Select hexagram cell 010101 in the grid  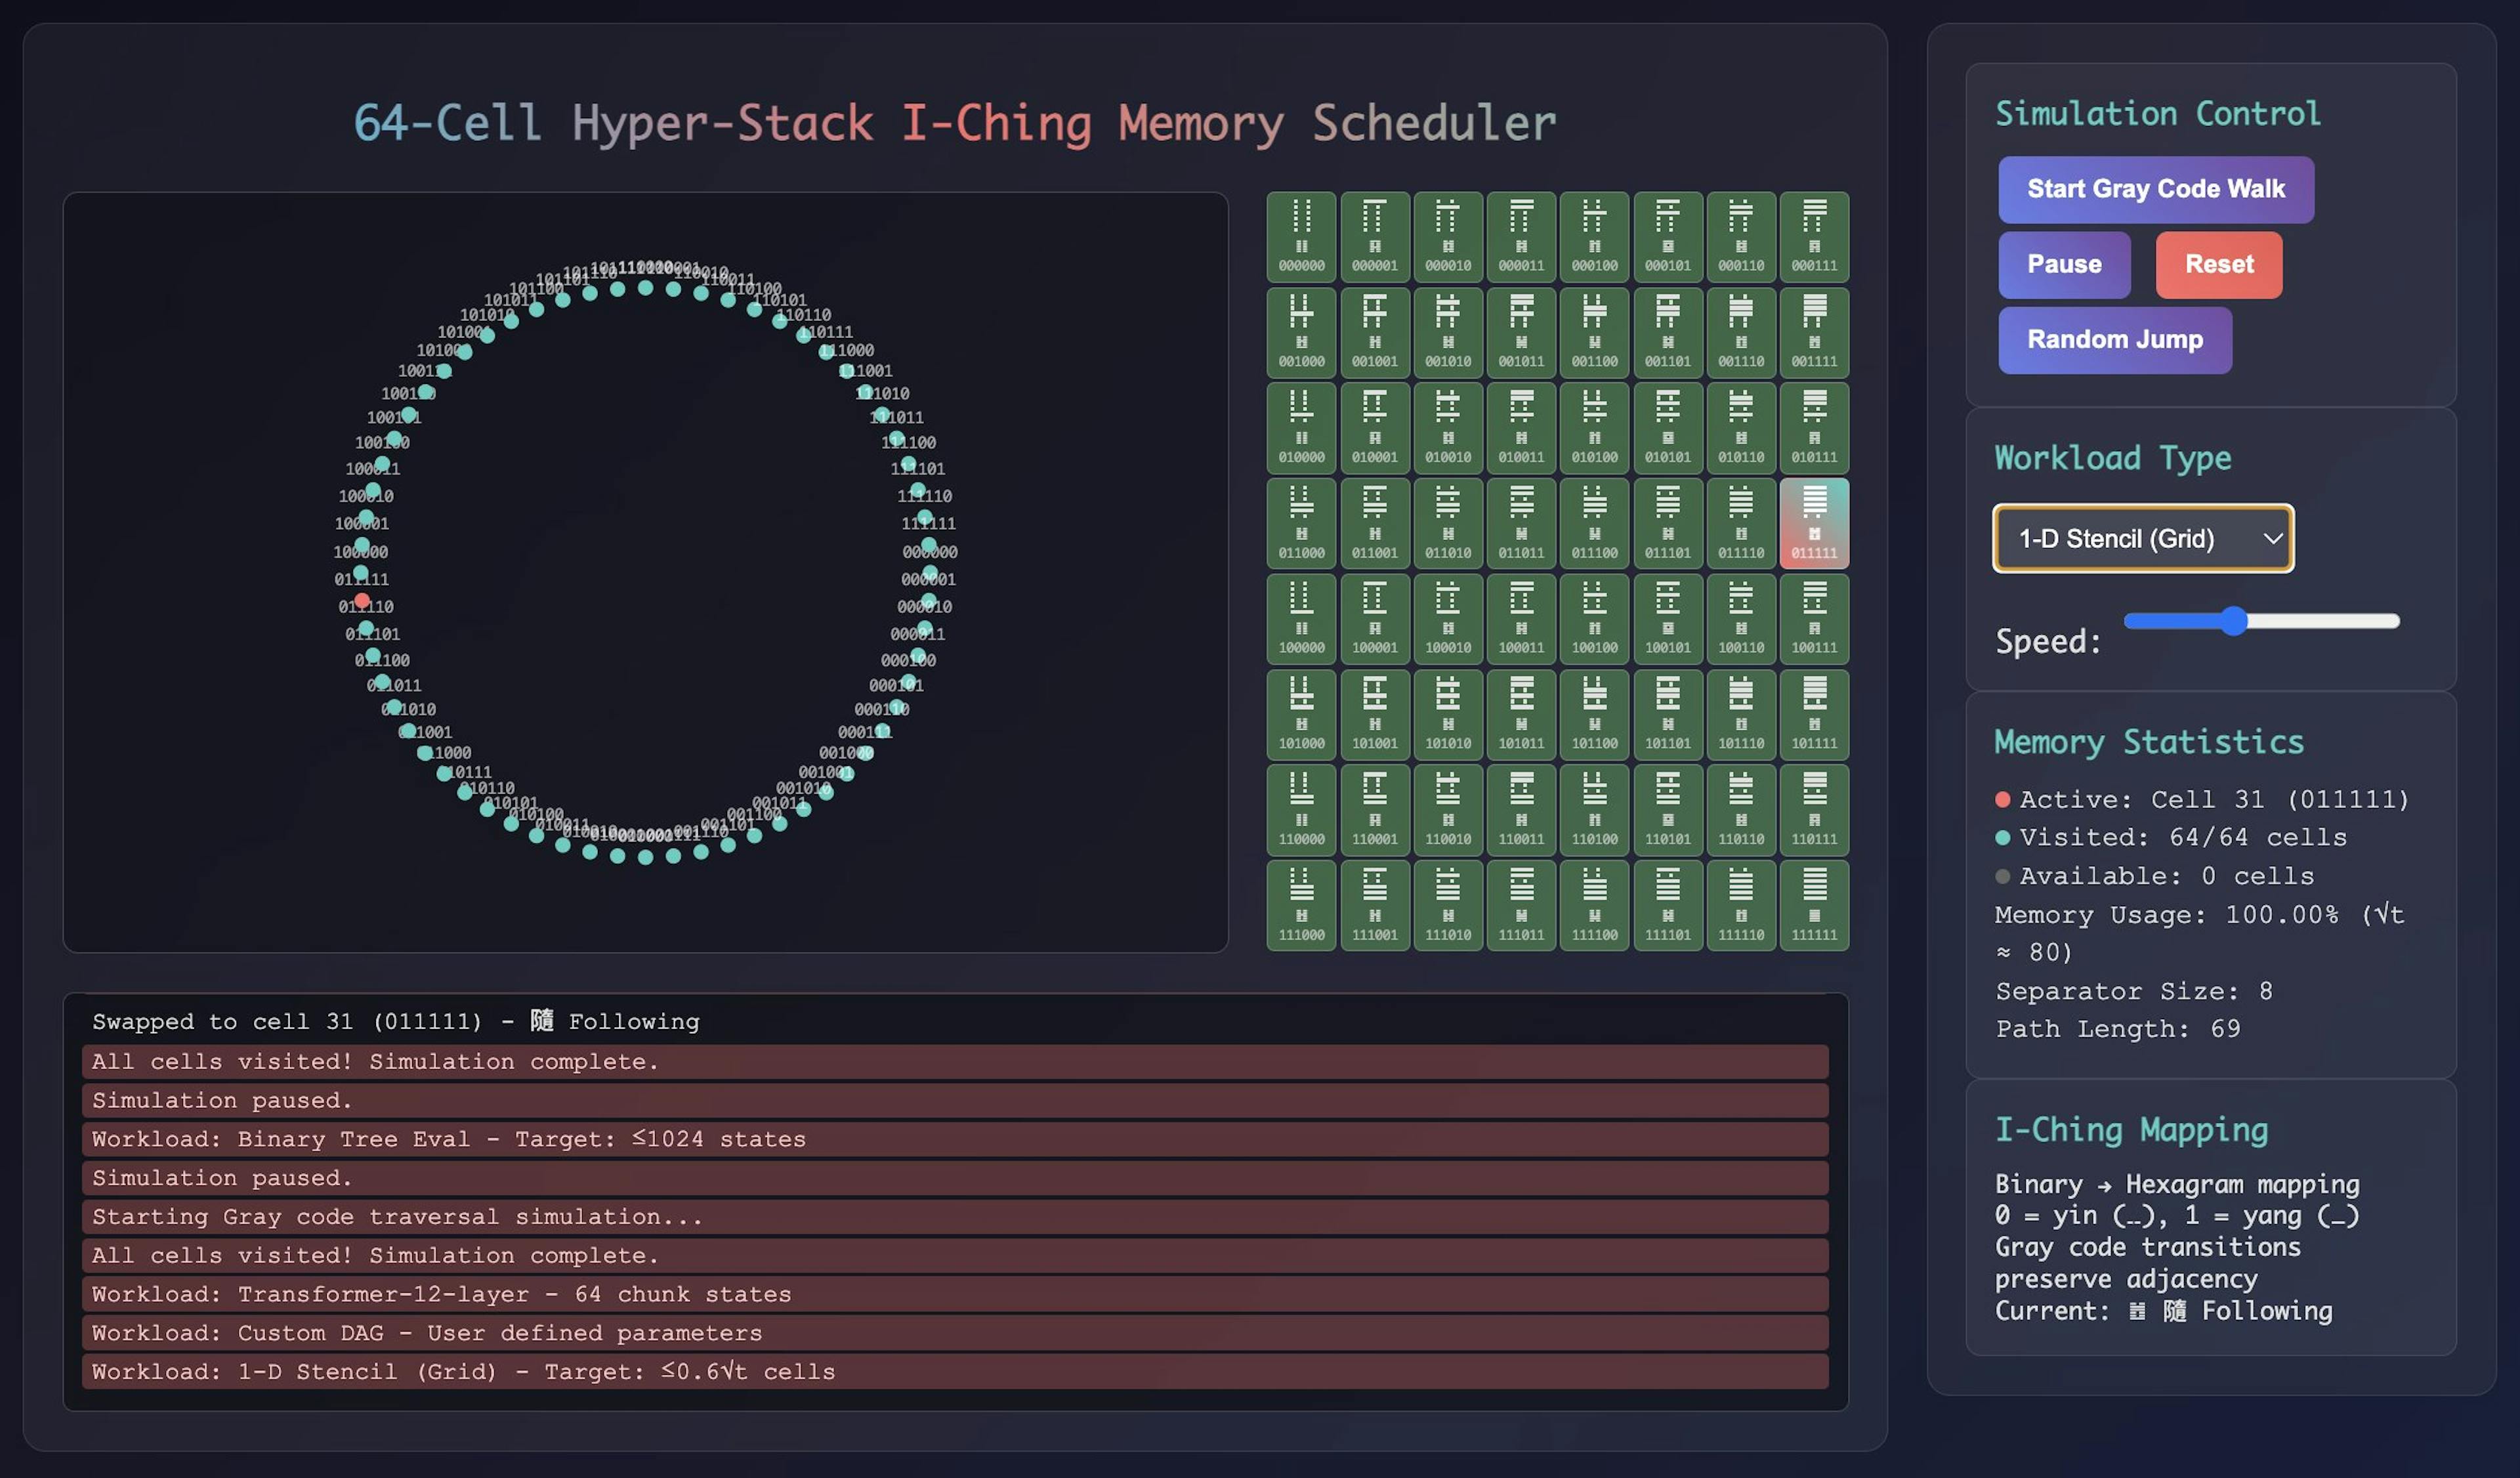(x=1667, y=428)
